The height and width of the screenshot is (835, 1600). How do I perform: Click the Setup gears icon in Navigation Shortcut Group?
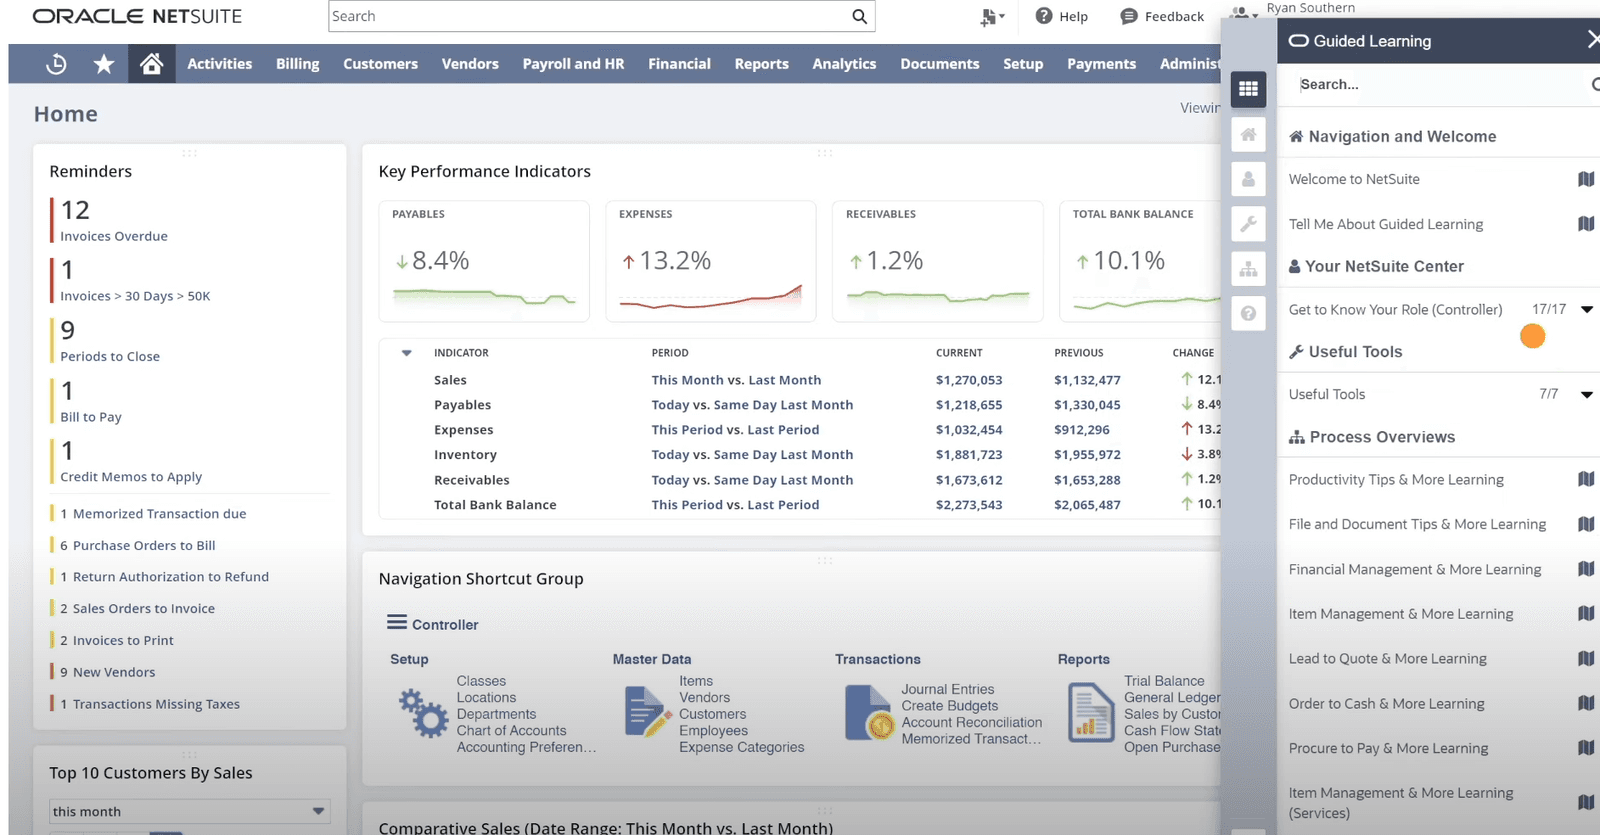click(x=423, y=713)
